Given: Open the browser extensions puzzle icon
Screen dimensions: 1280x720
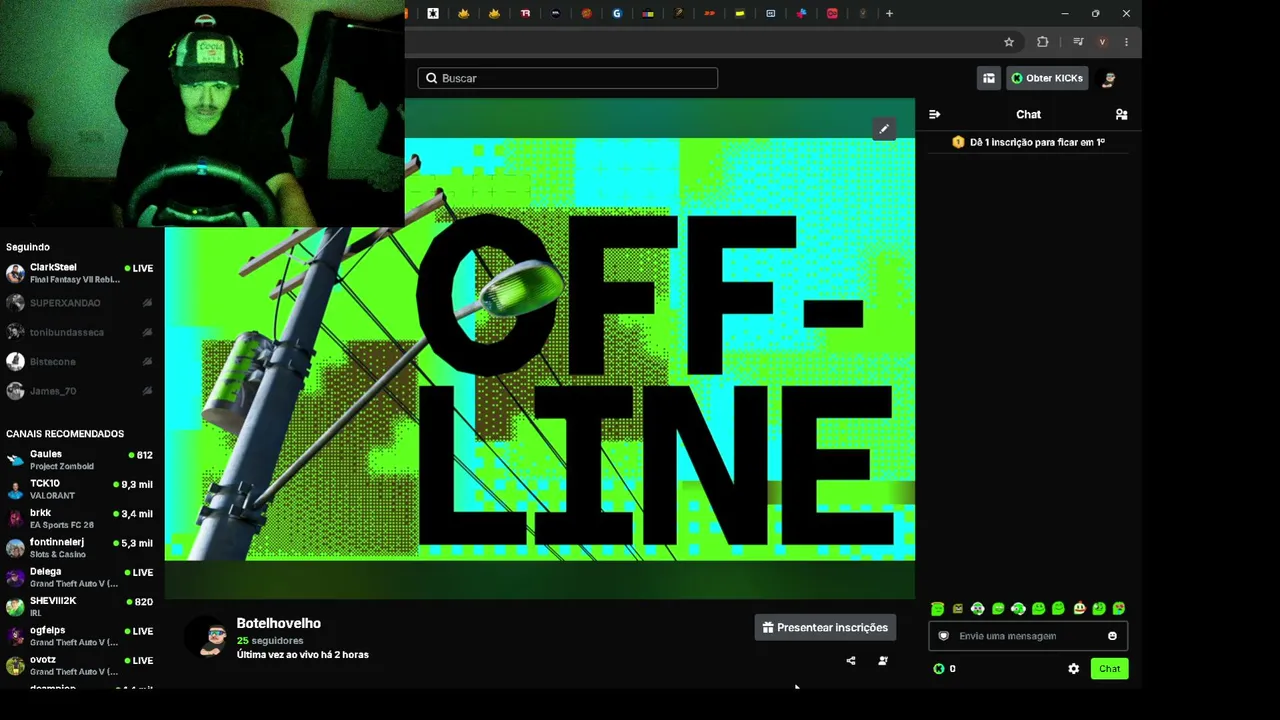Looking at the screenshot, I should pyautogui.click(x=1042, y=42).
